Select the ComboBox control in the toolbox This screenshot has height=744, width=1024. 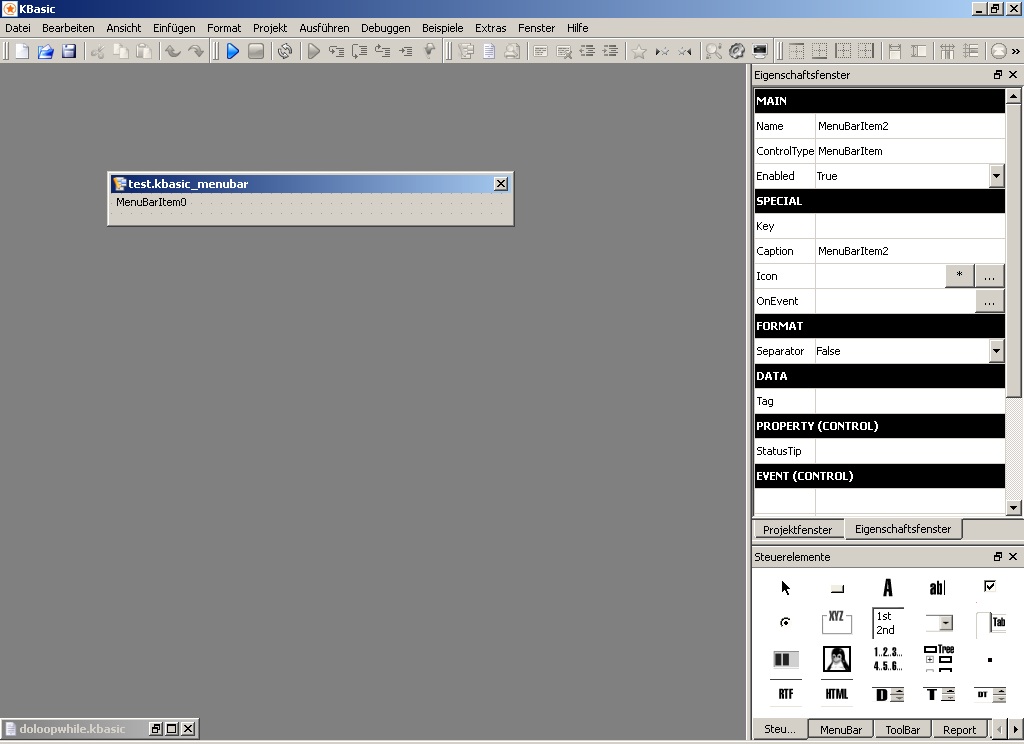click(938, 623)
